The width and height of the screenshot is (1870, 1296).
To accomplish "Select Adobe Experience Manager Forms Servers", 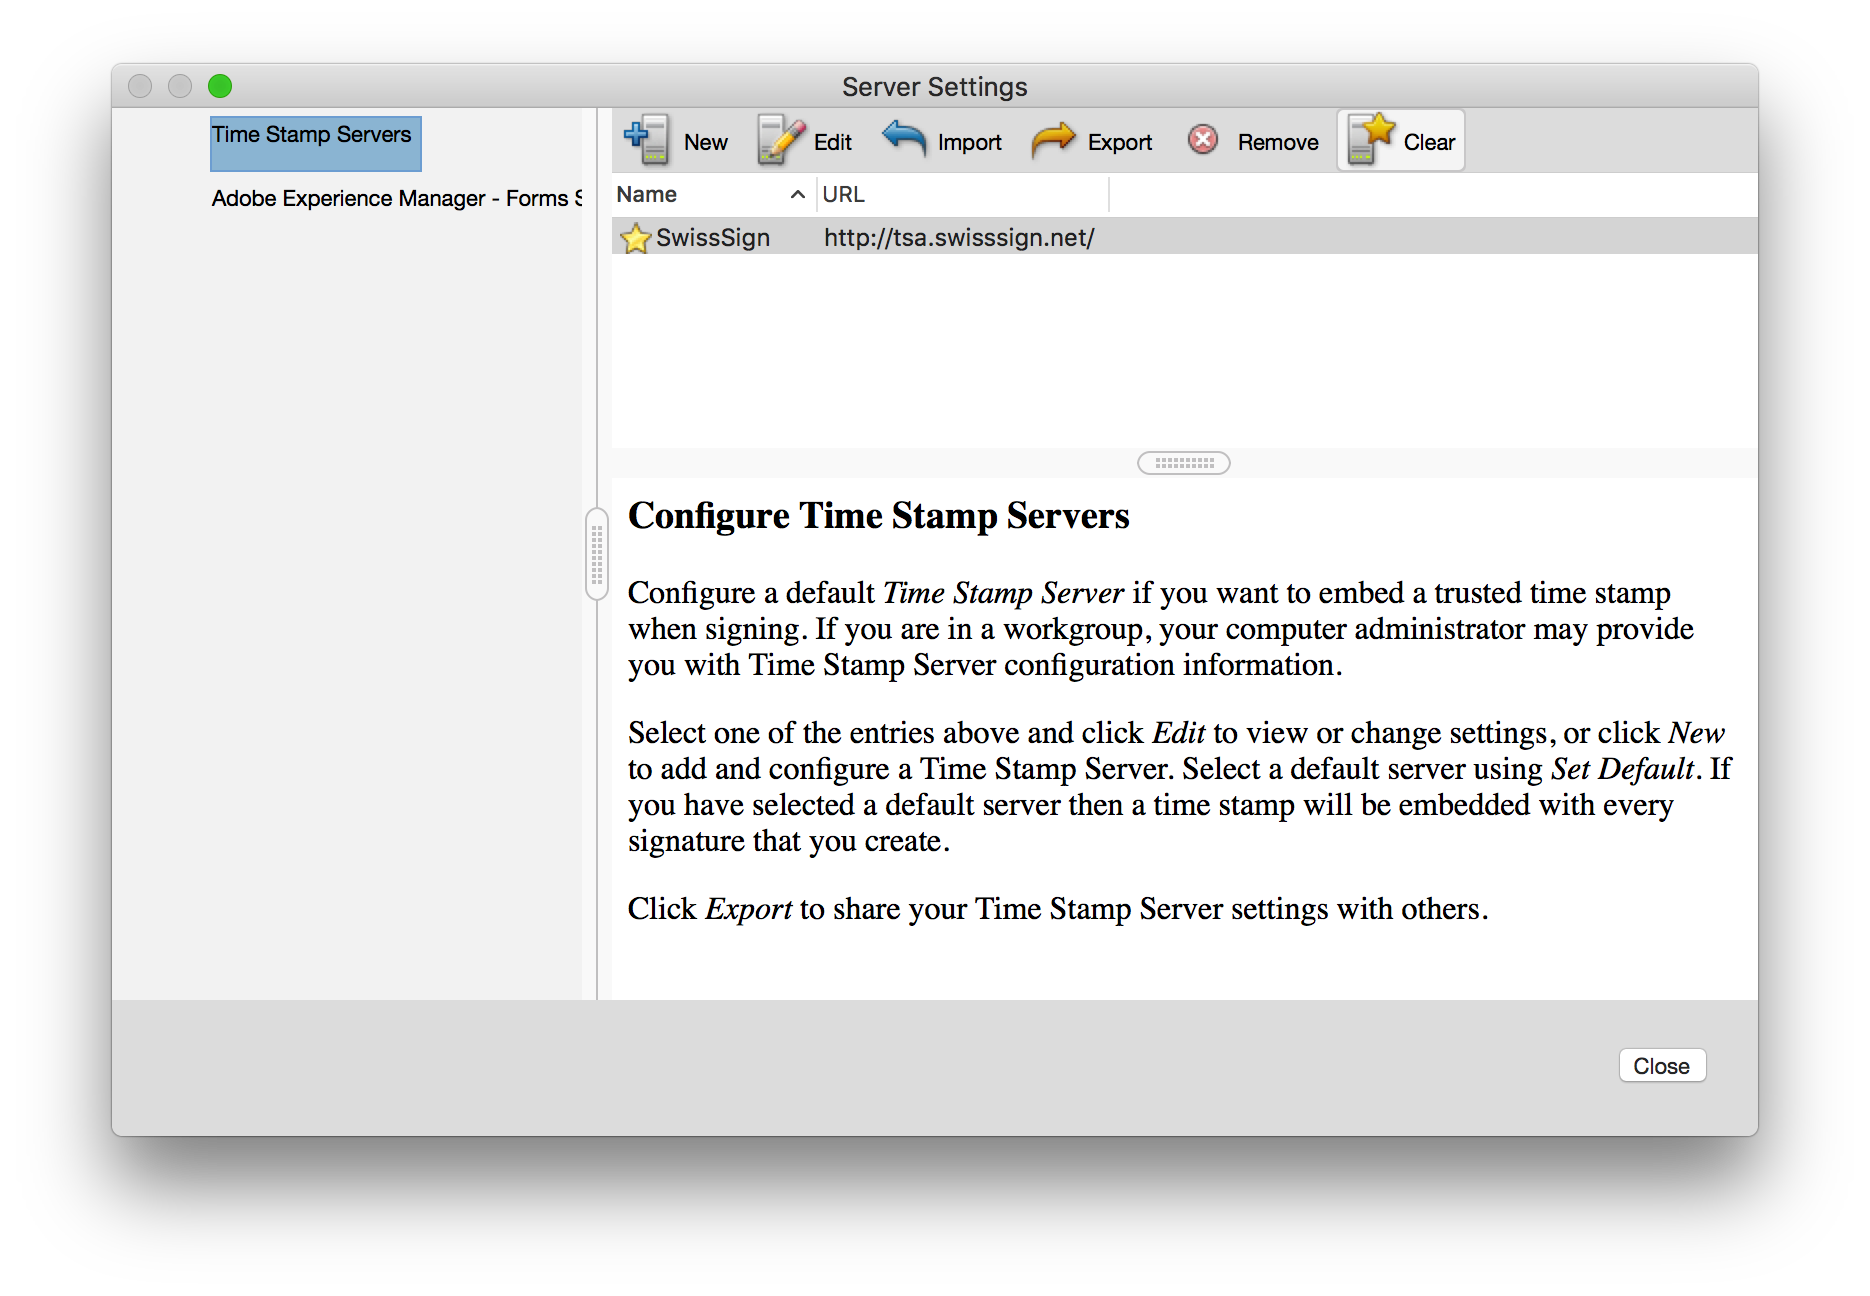I will click(396, 198).
